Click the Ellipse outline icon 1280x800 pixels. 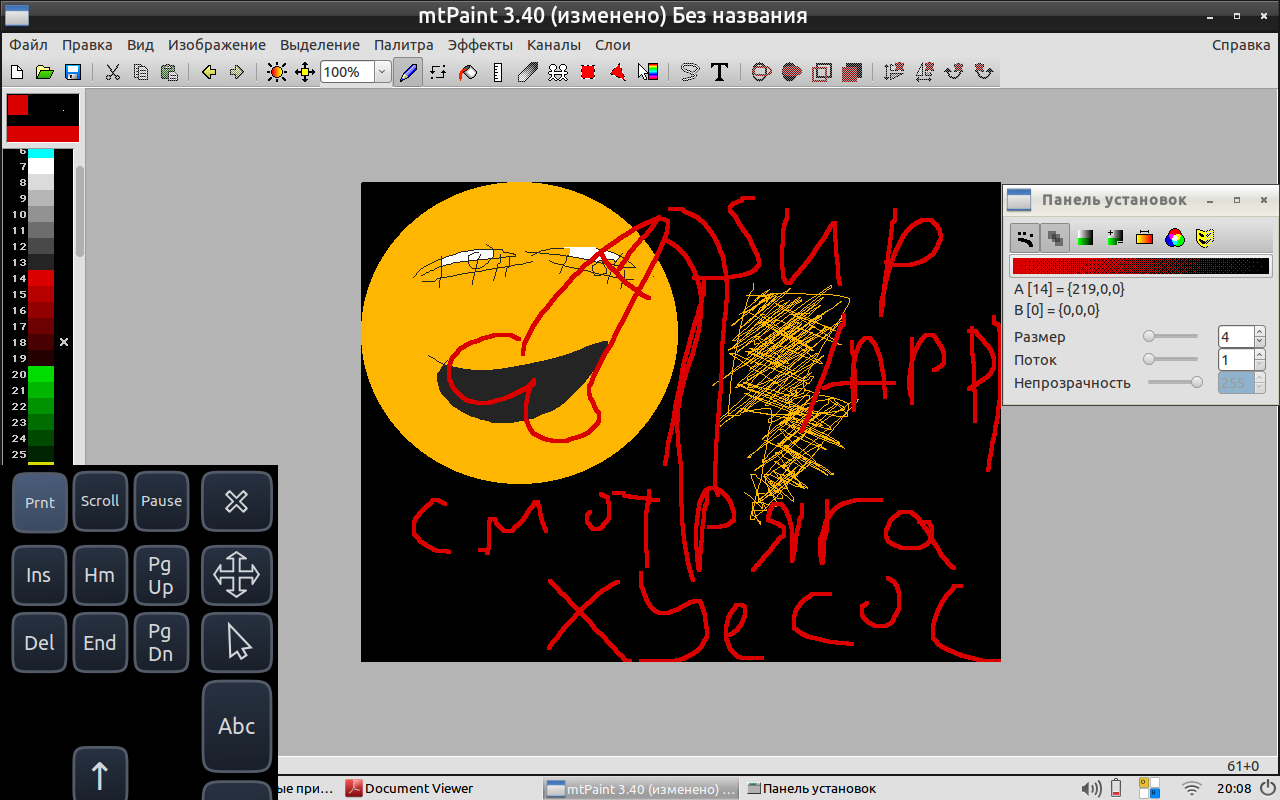pos(761,72)
